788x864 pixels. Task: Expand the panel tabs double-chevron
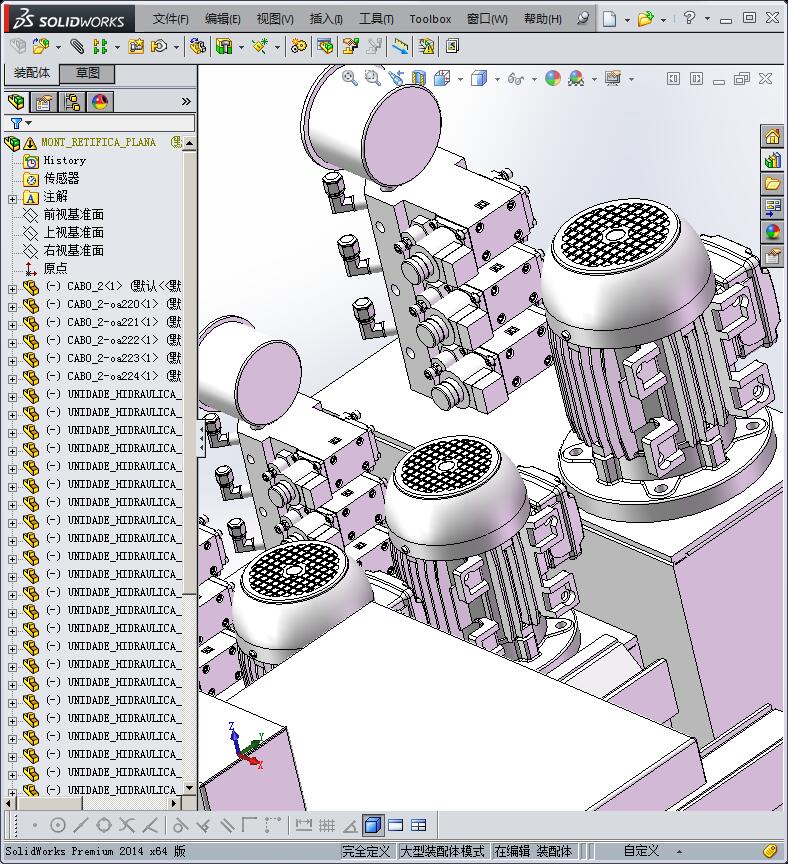tap(186, 101)
